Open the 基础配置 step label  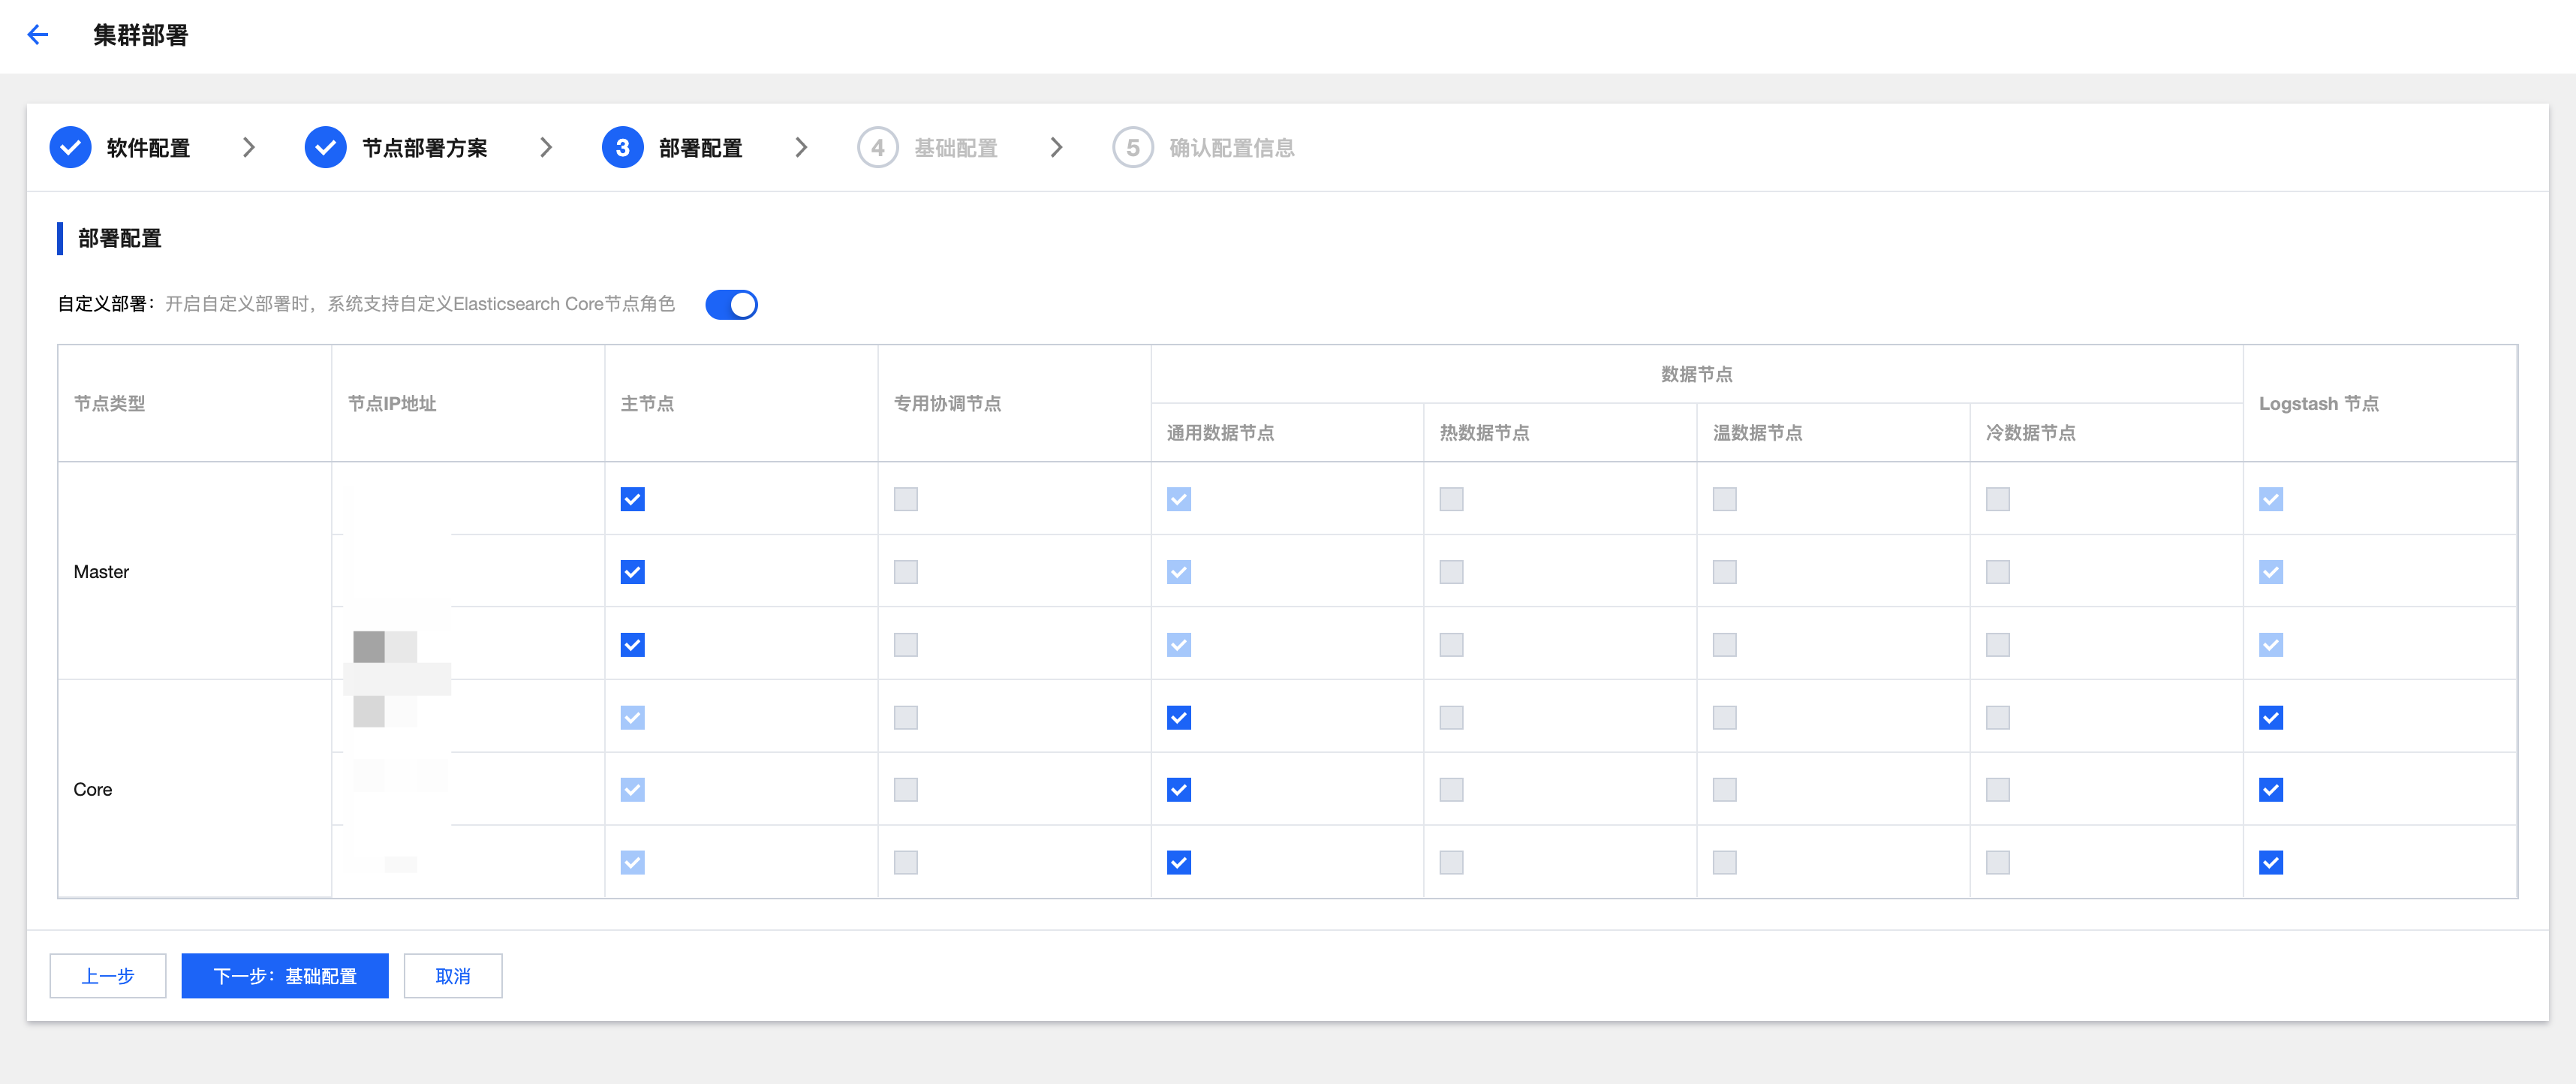[x=955, y=148]
